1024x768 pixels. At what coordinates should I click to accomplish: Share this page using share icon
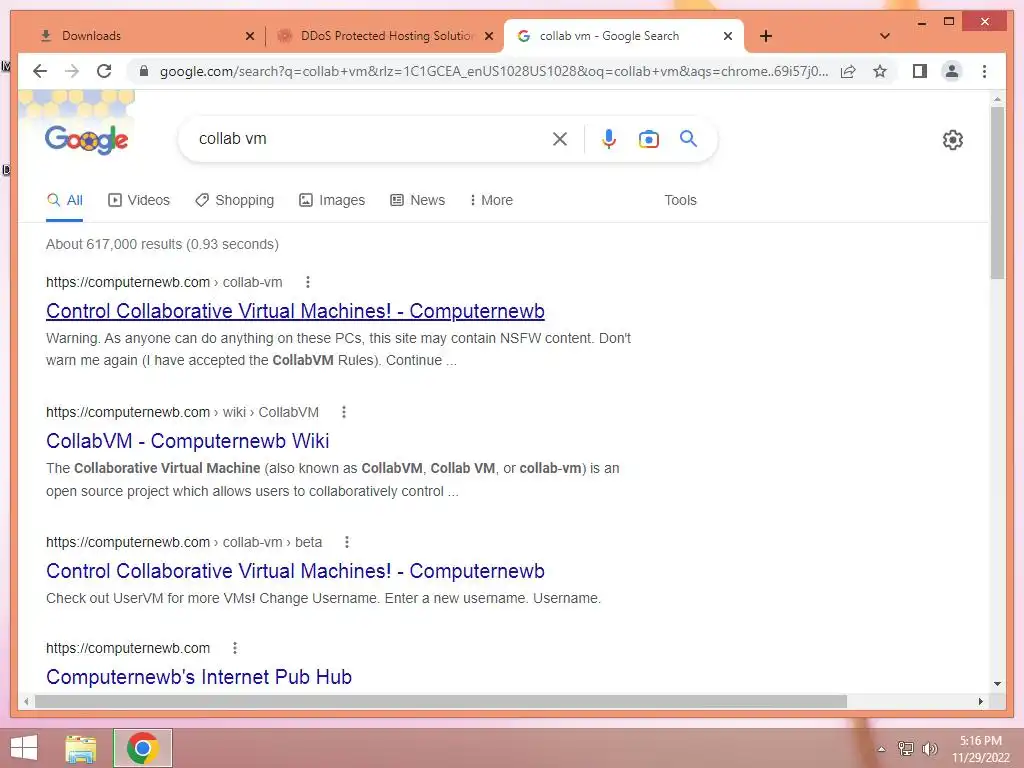tap(848, 71)
